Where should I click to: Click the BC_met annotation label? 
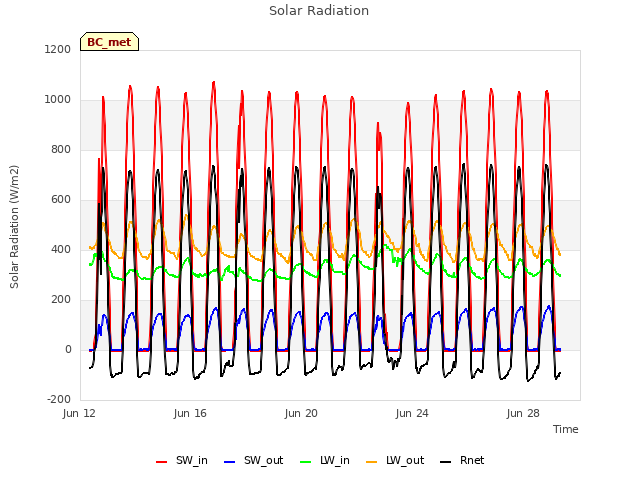coord(109,42)
